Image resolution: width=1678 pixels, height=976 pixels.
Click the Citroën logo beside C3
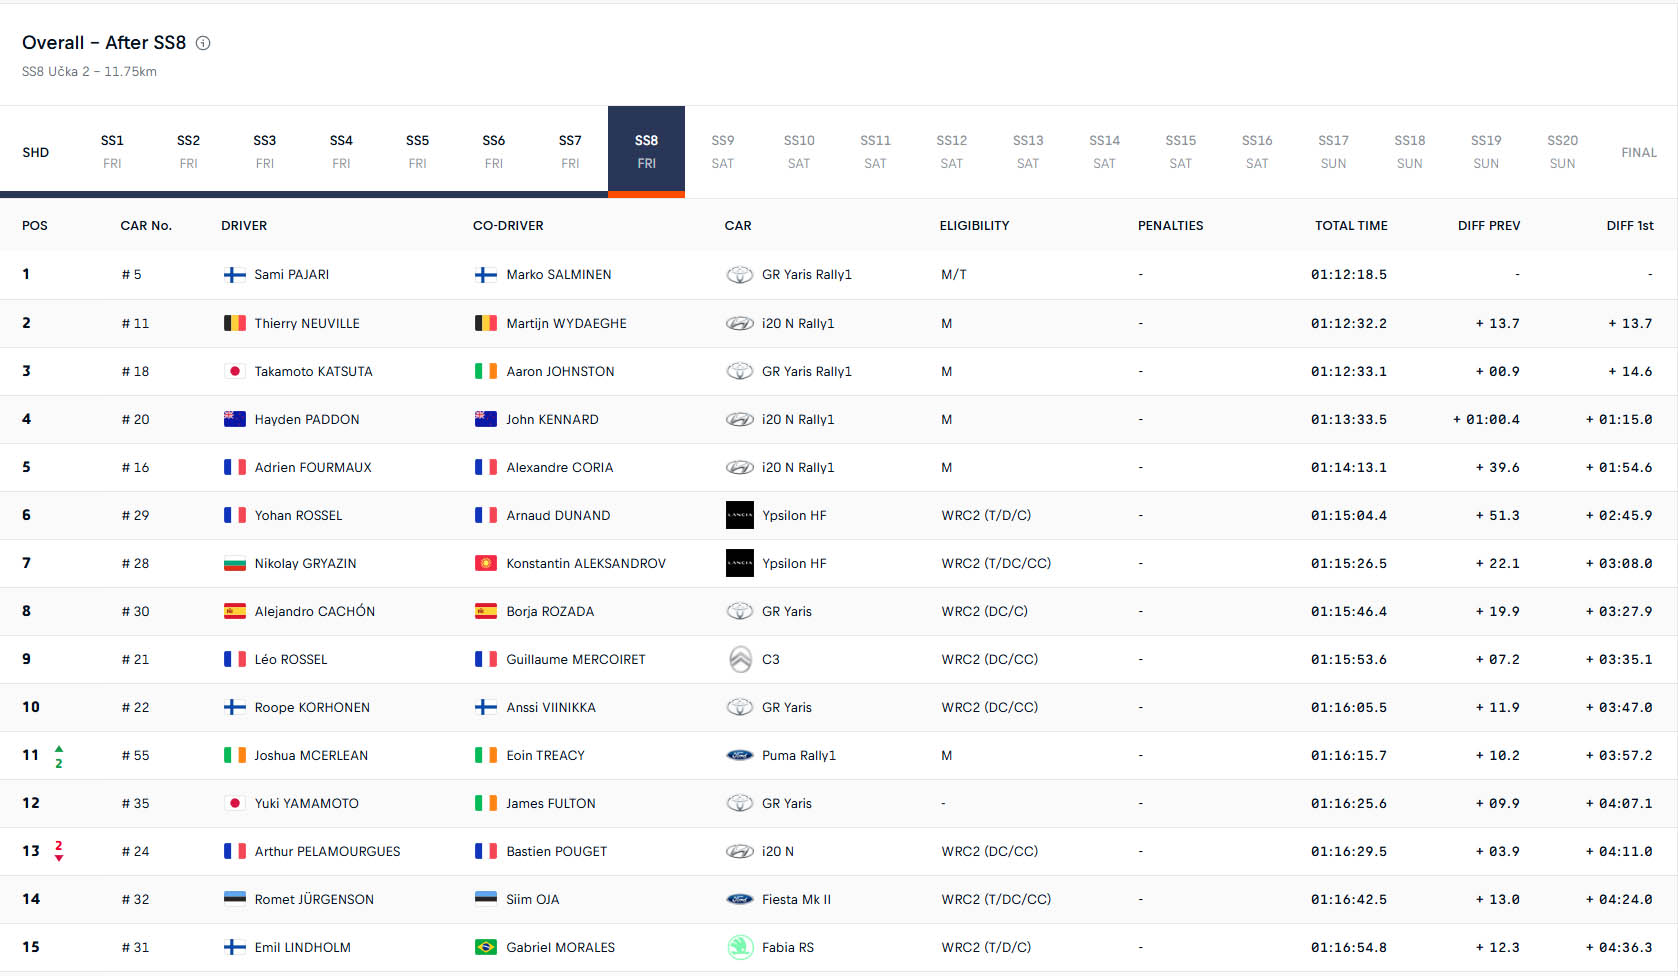coord(739,659)
